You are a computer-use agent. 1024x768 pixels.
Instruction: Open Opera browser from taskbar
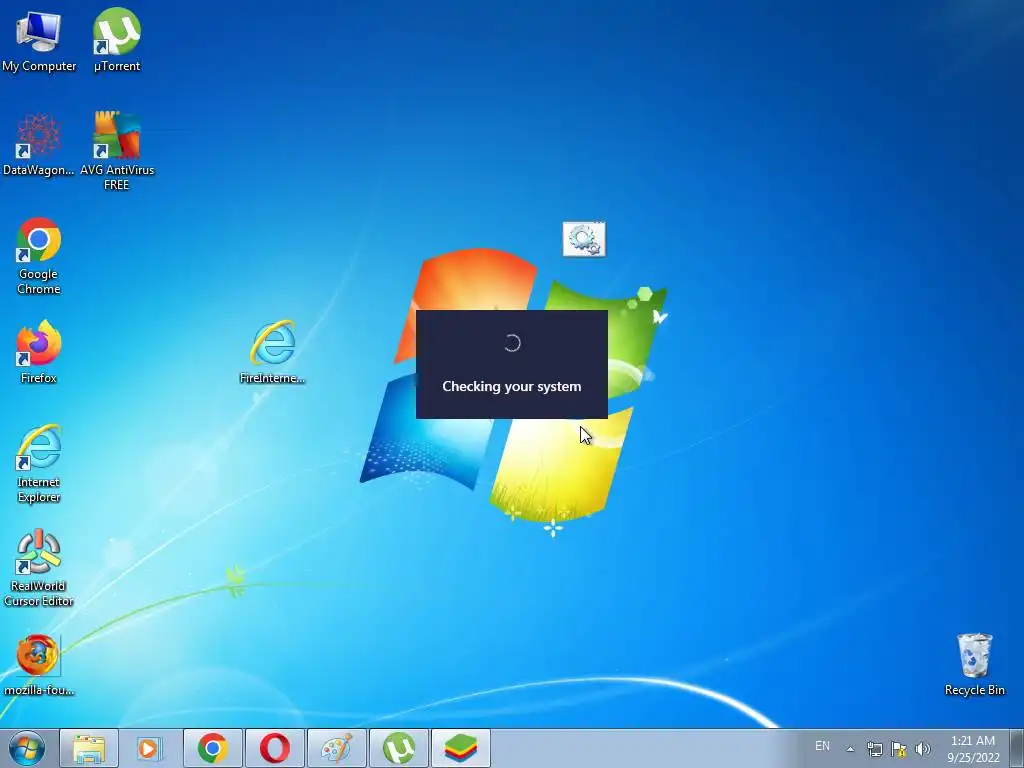pyautogui.click(x=275, y=748)
